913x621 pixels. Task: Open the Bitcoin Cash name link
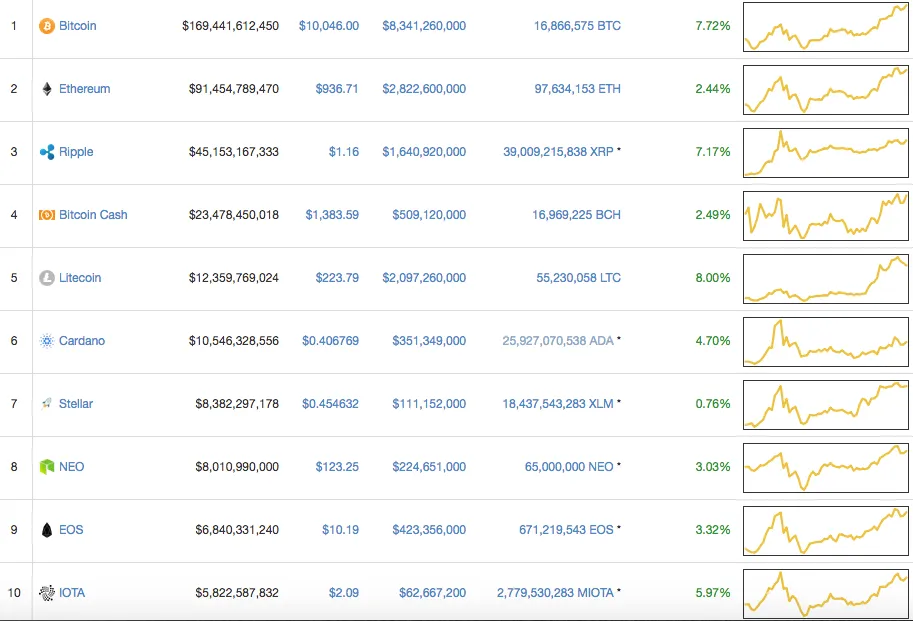point(93,215)
